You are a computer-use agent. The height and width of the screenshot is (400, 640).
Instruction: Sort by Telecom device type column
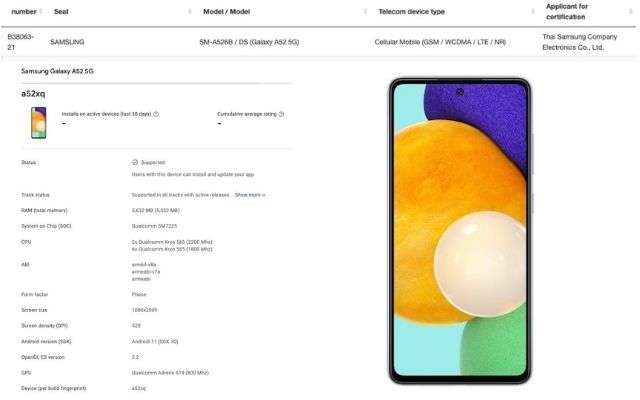(x=411, y=12)
